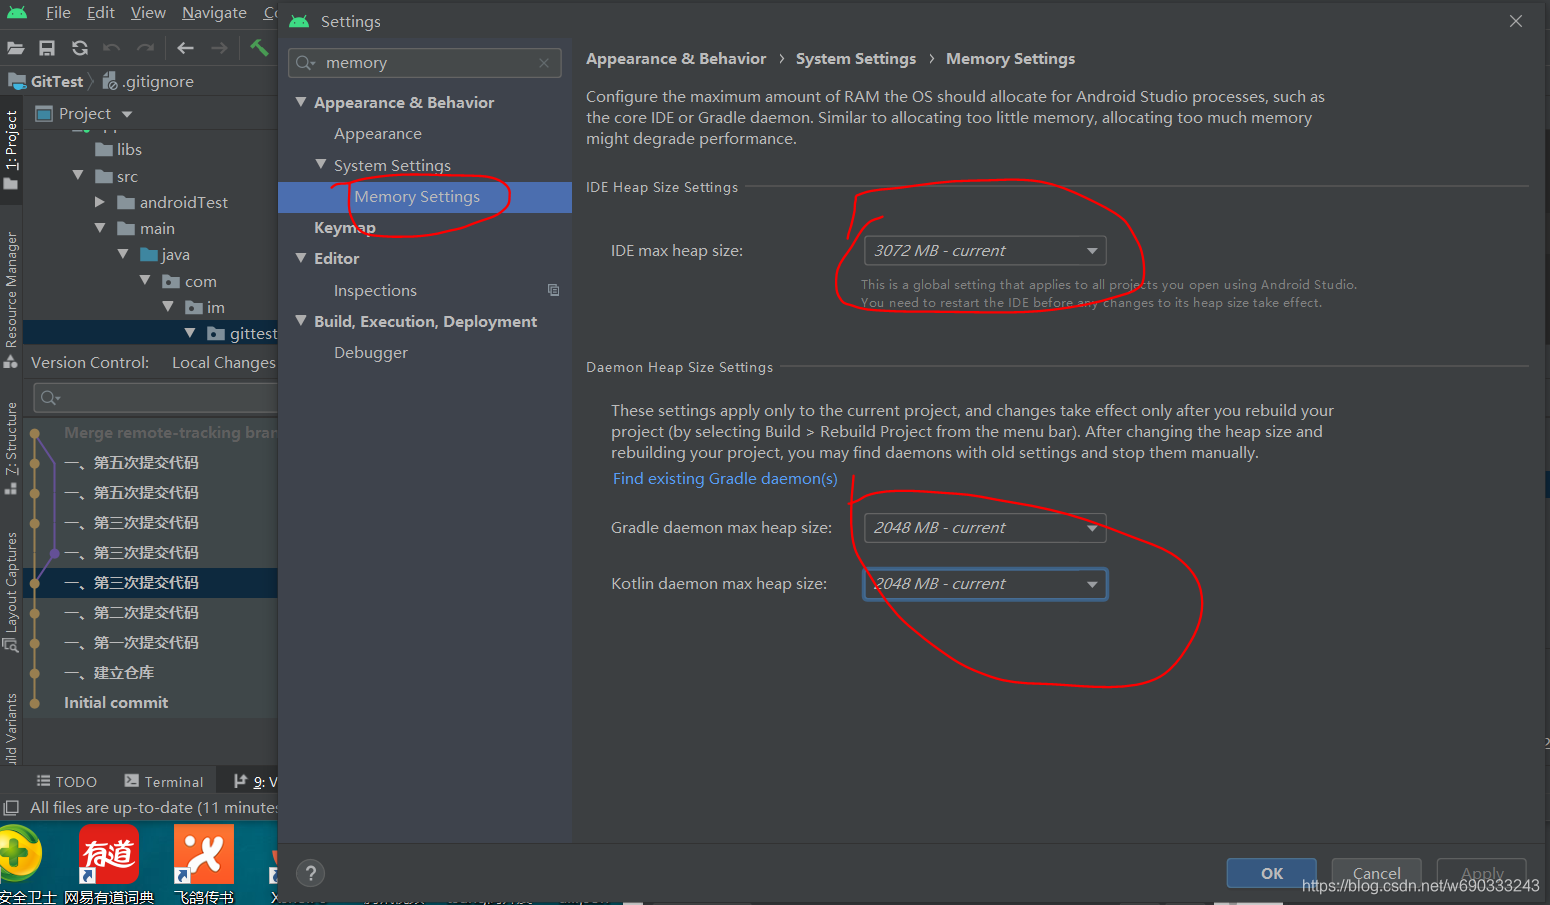
Task: Select the 第二次提交代码 commit entry
Action: click(131, 613)
